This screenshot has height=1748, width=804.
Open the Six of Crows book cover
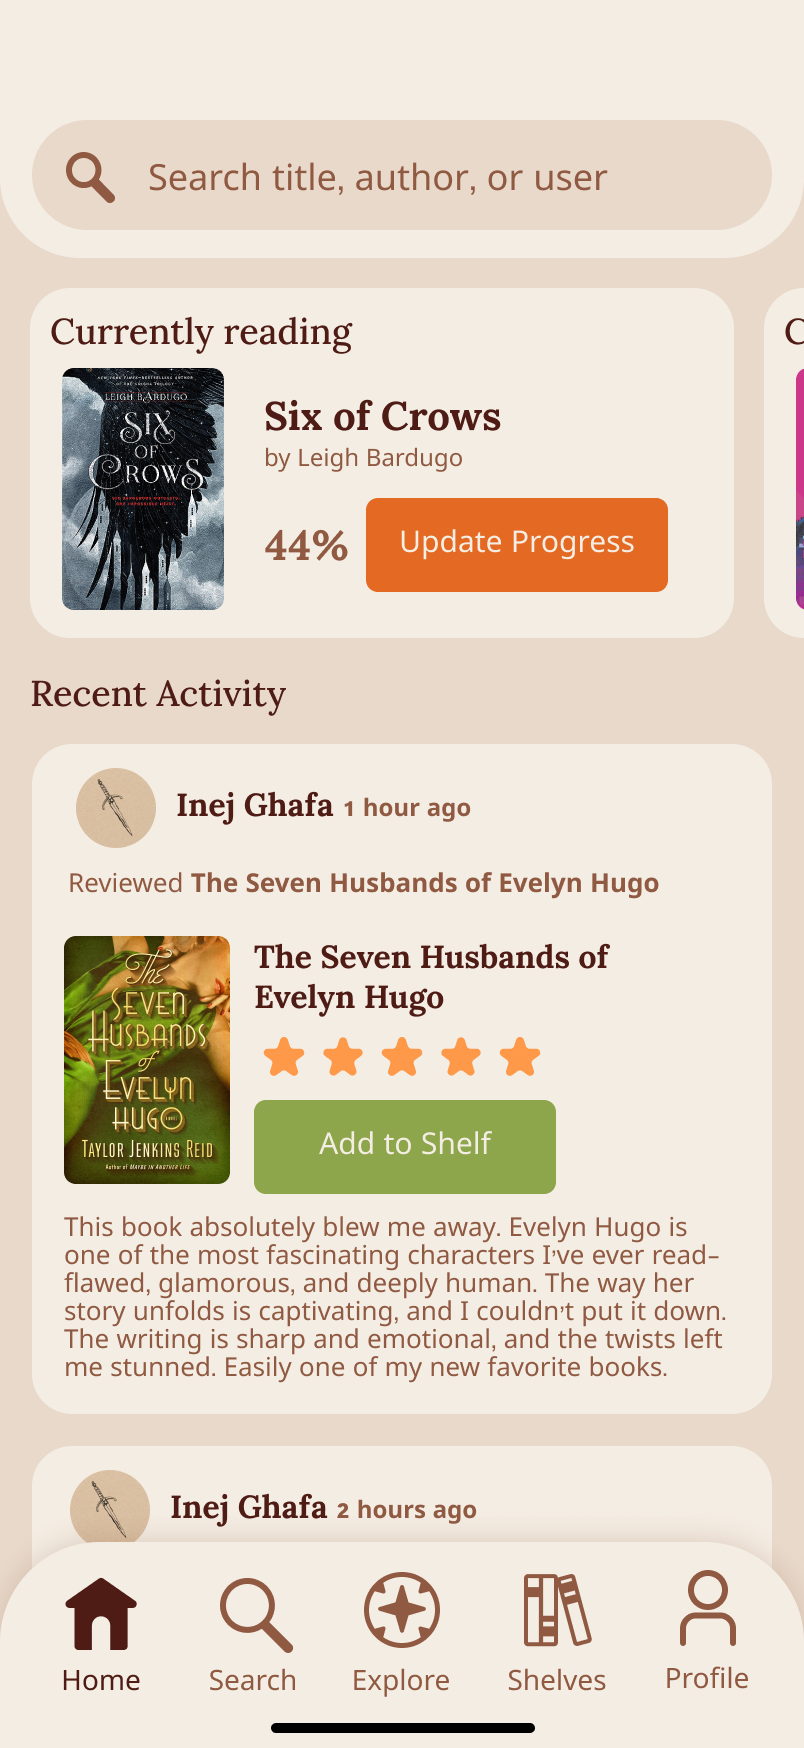click(x=143, y=489)
